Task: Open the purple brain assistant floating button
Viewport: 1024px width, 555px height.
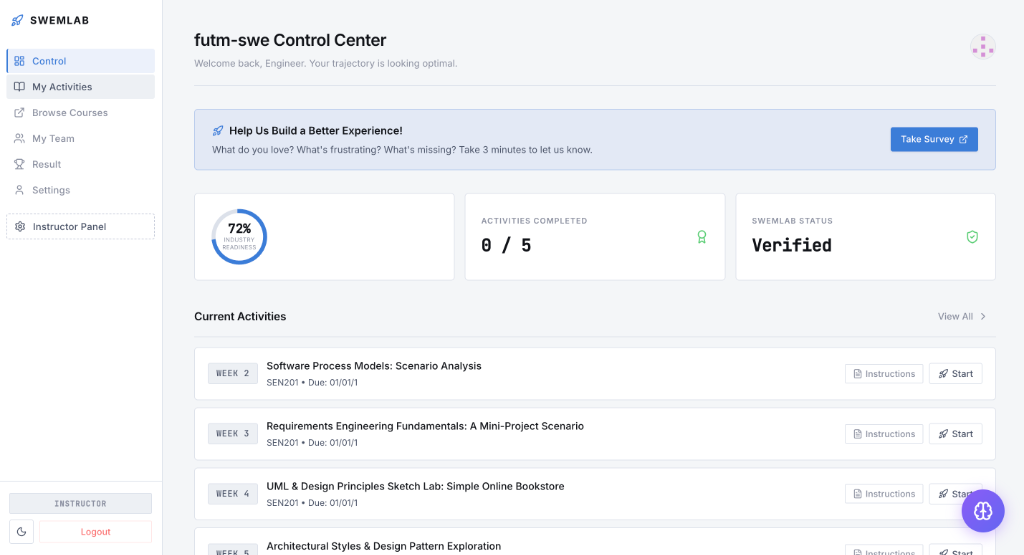Action: (x=983, y=511)
